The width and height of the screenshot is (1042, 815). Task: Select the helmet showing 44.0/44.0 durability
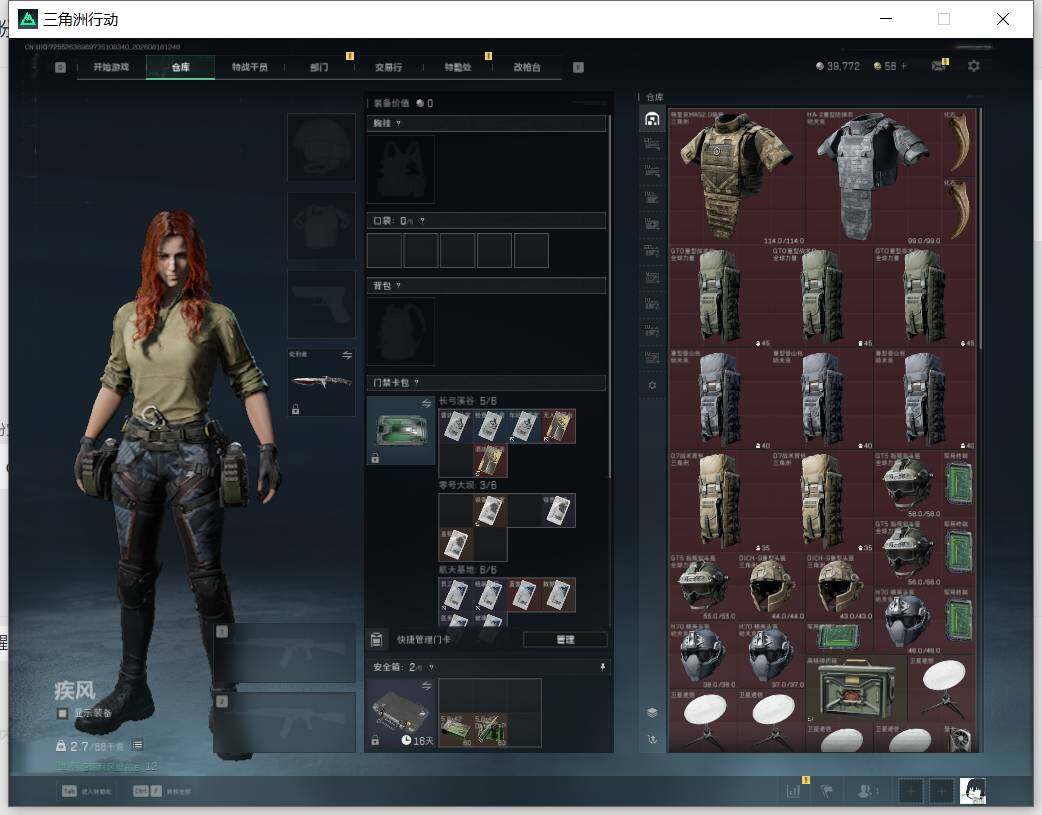click(771, 587)
